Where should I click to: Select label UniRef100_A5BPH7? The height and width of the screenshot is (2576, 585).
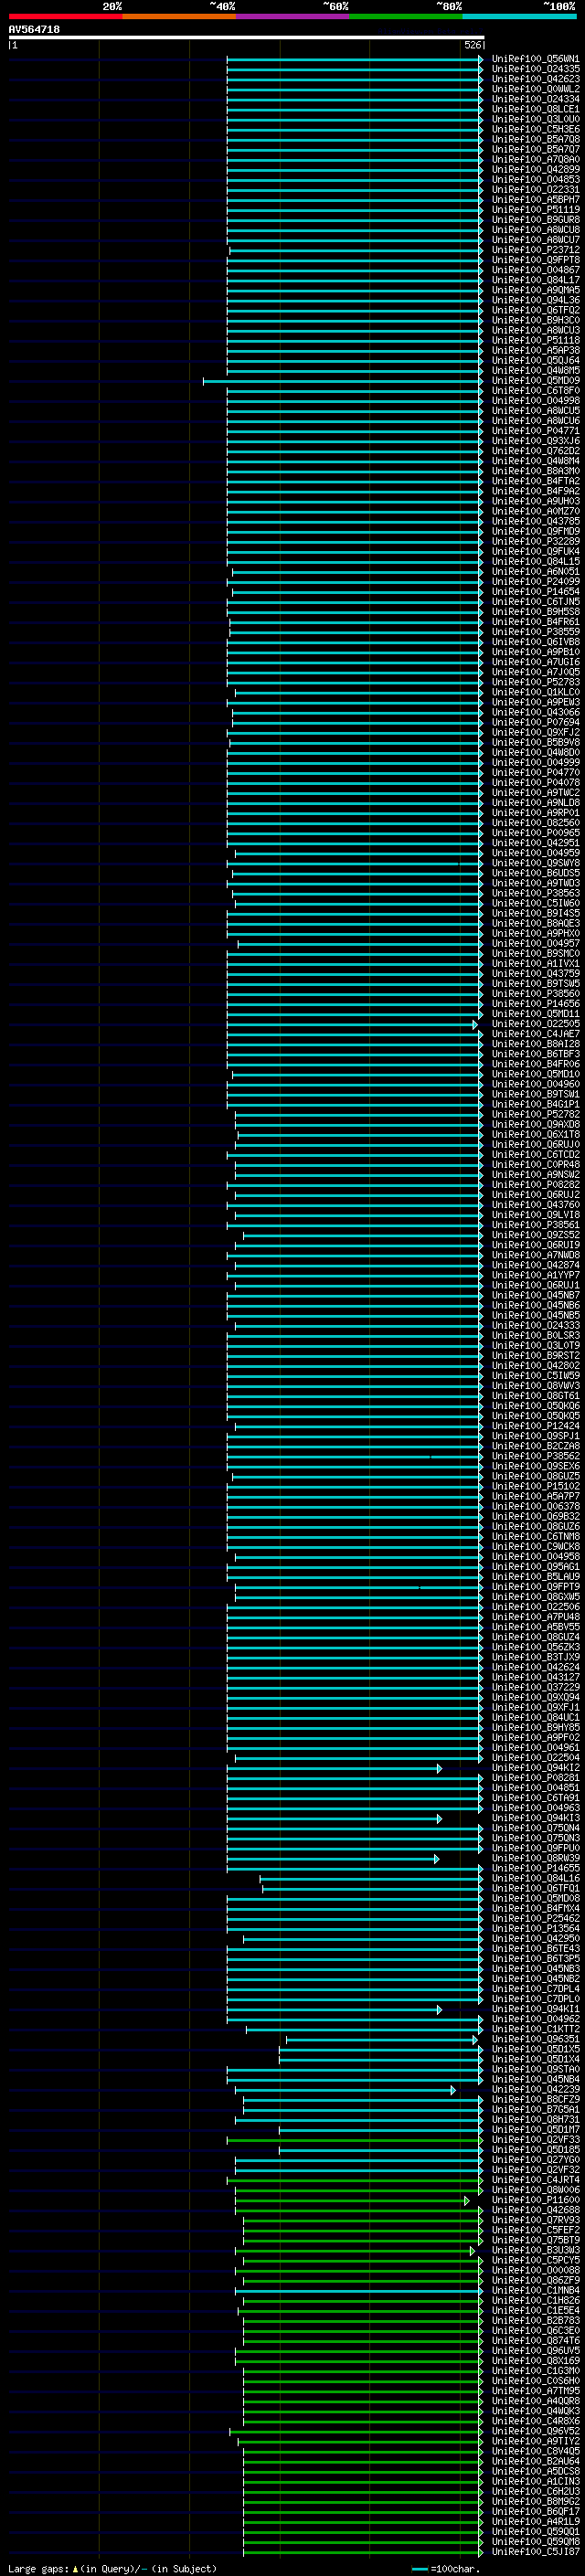pyautogui.click(x=535, y=200)
